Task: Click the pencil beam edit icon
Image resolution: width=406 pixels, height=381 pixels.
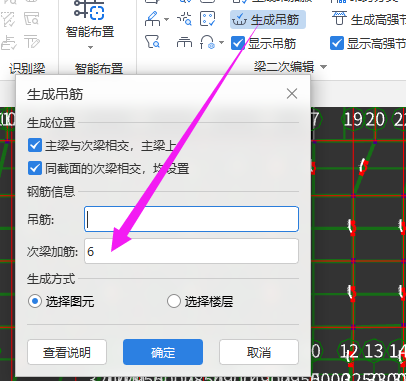Action: pyautogui.click(x=153, y=19)
